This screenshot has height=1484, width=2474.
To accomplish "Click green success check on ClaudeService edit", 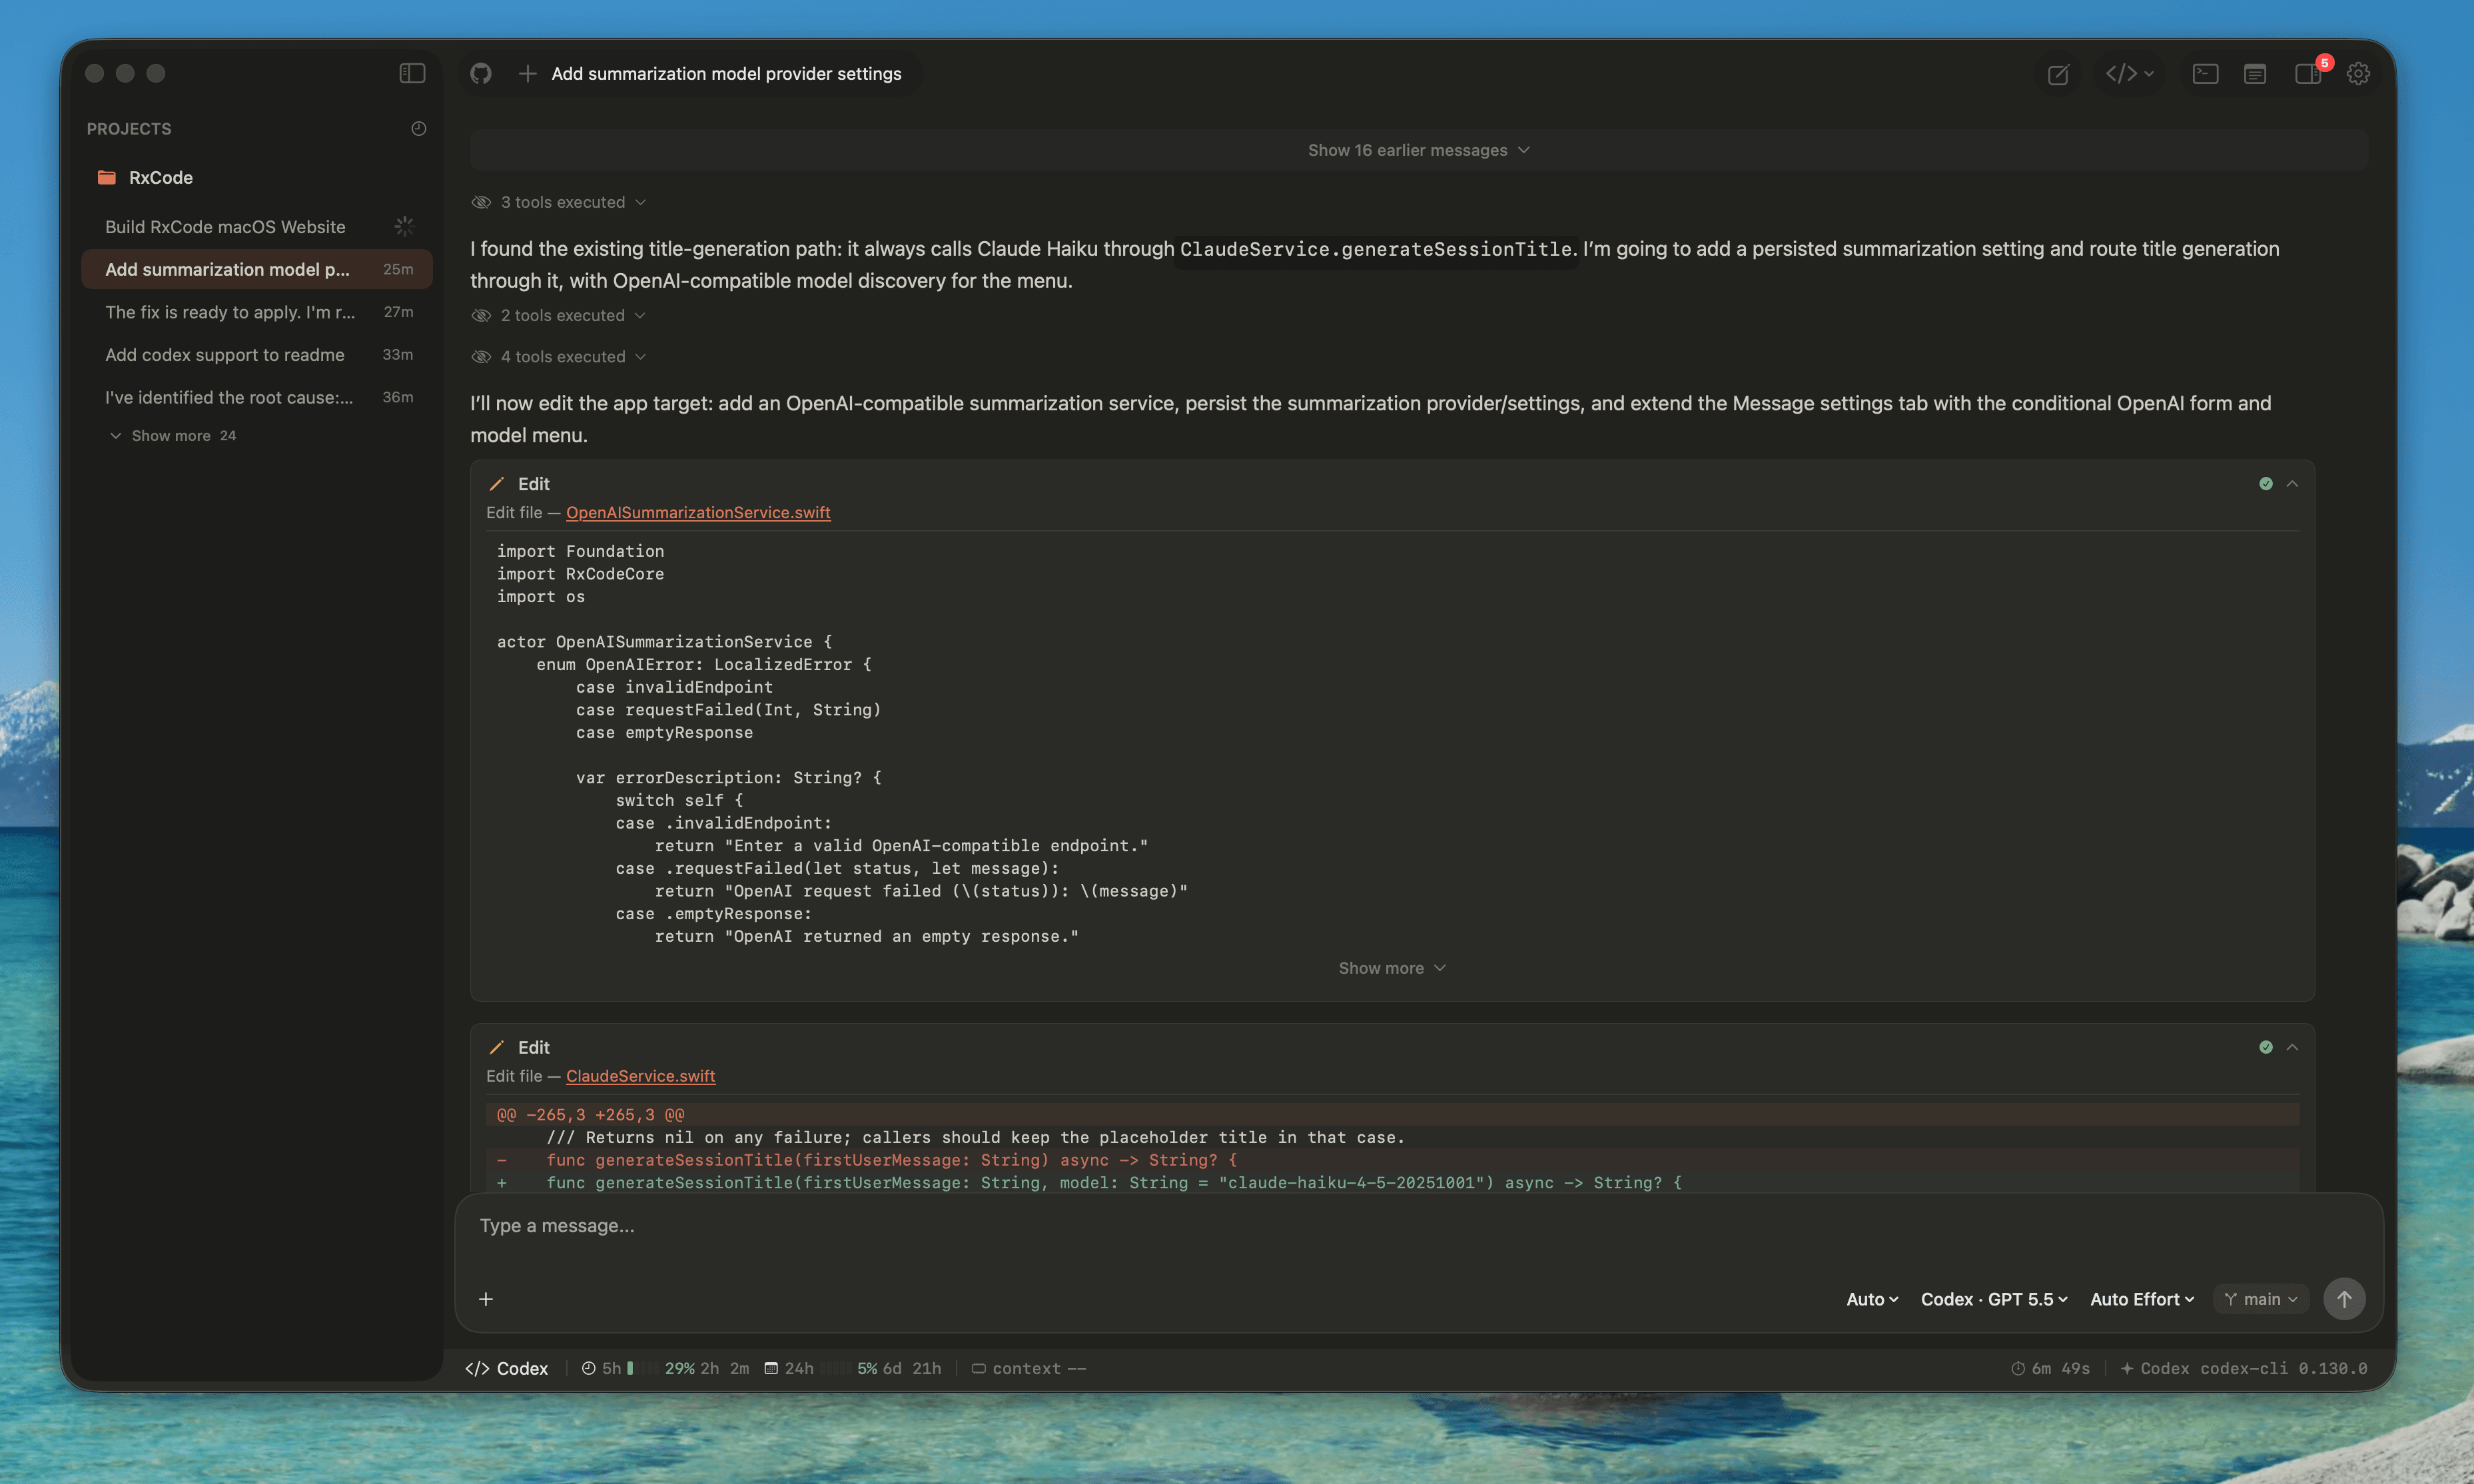I will 2266,1047.
